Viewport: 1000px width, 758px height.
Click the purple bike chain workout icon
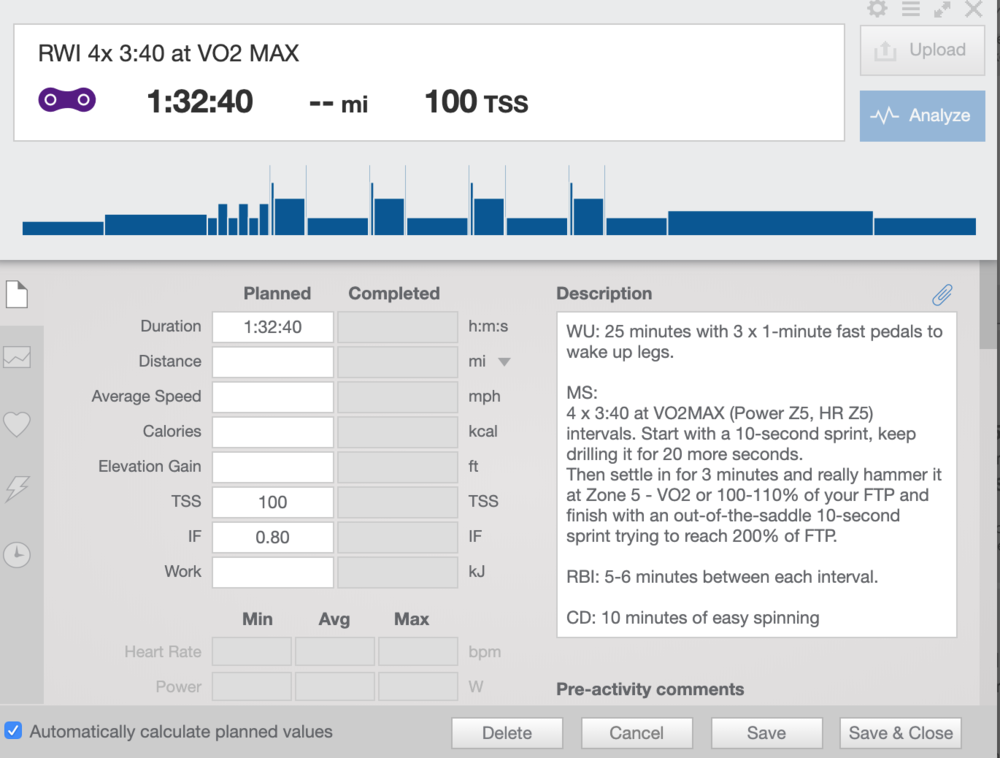pyautogui.click(x=67, y=100)
